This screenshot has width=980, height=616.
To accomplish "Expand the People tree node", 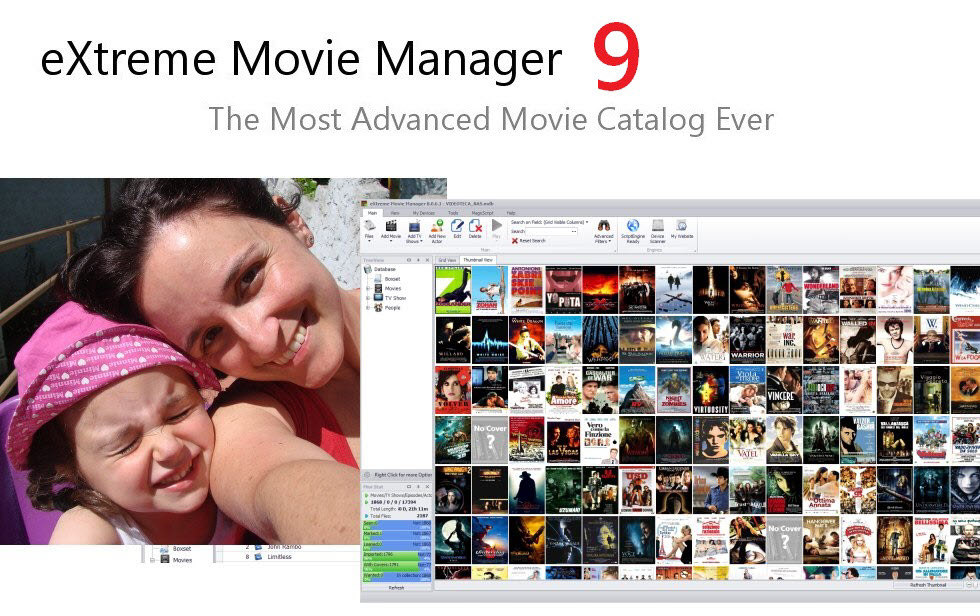I will [368, 308].
